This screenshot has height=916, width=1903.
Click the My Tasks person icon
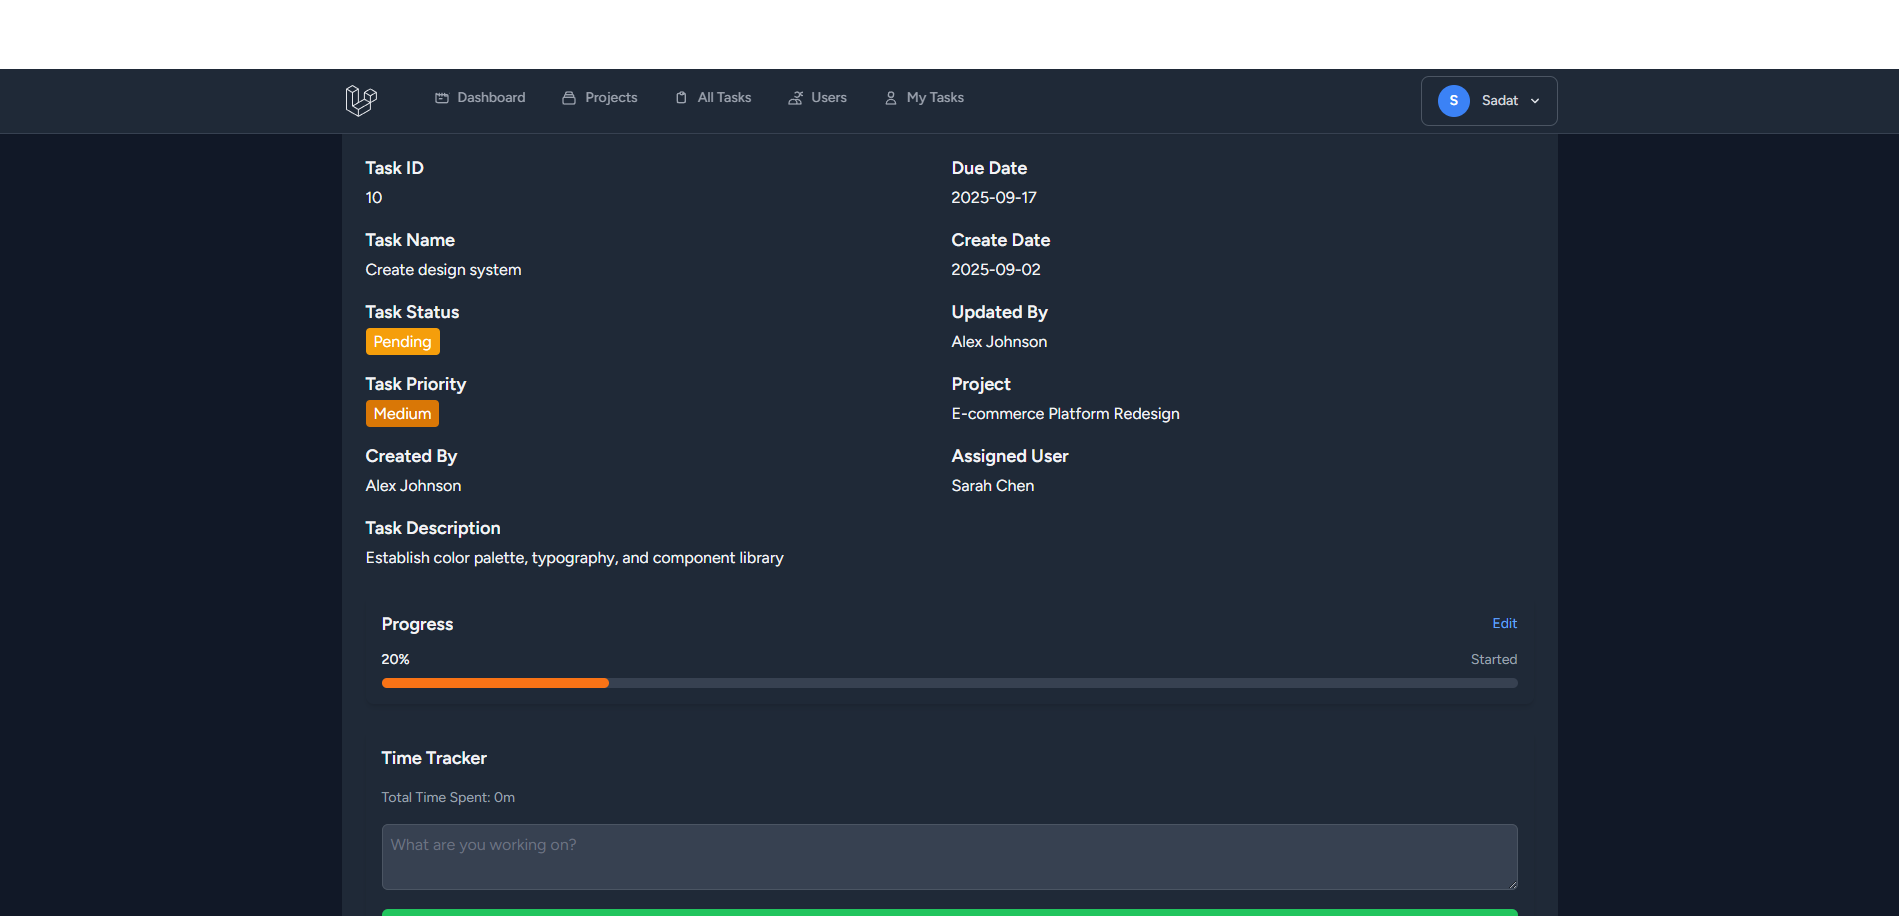tap(891, 98)
